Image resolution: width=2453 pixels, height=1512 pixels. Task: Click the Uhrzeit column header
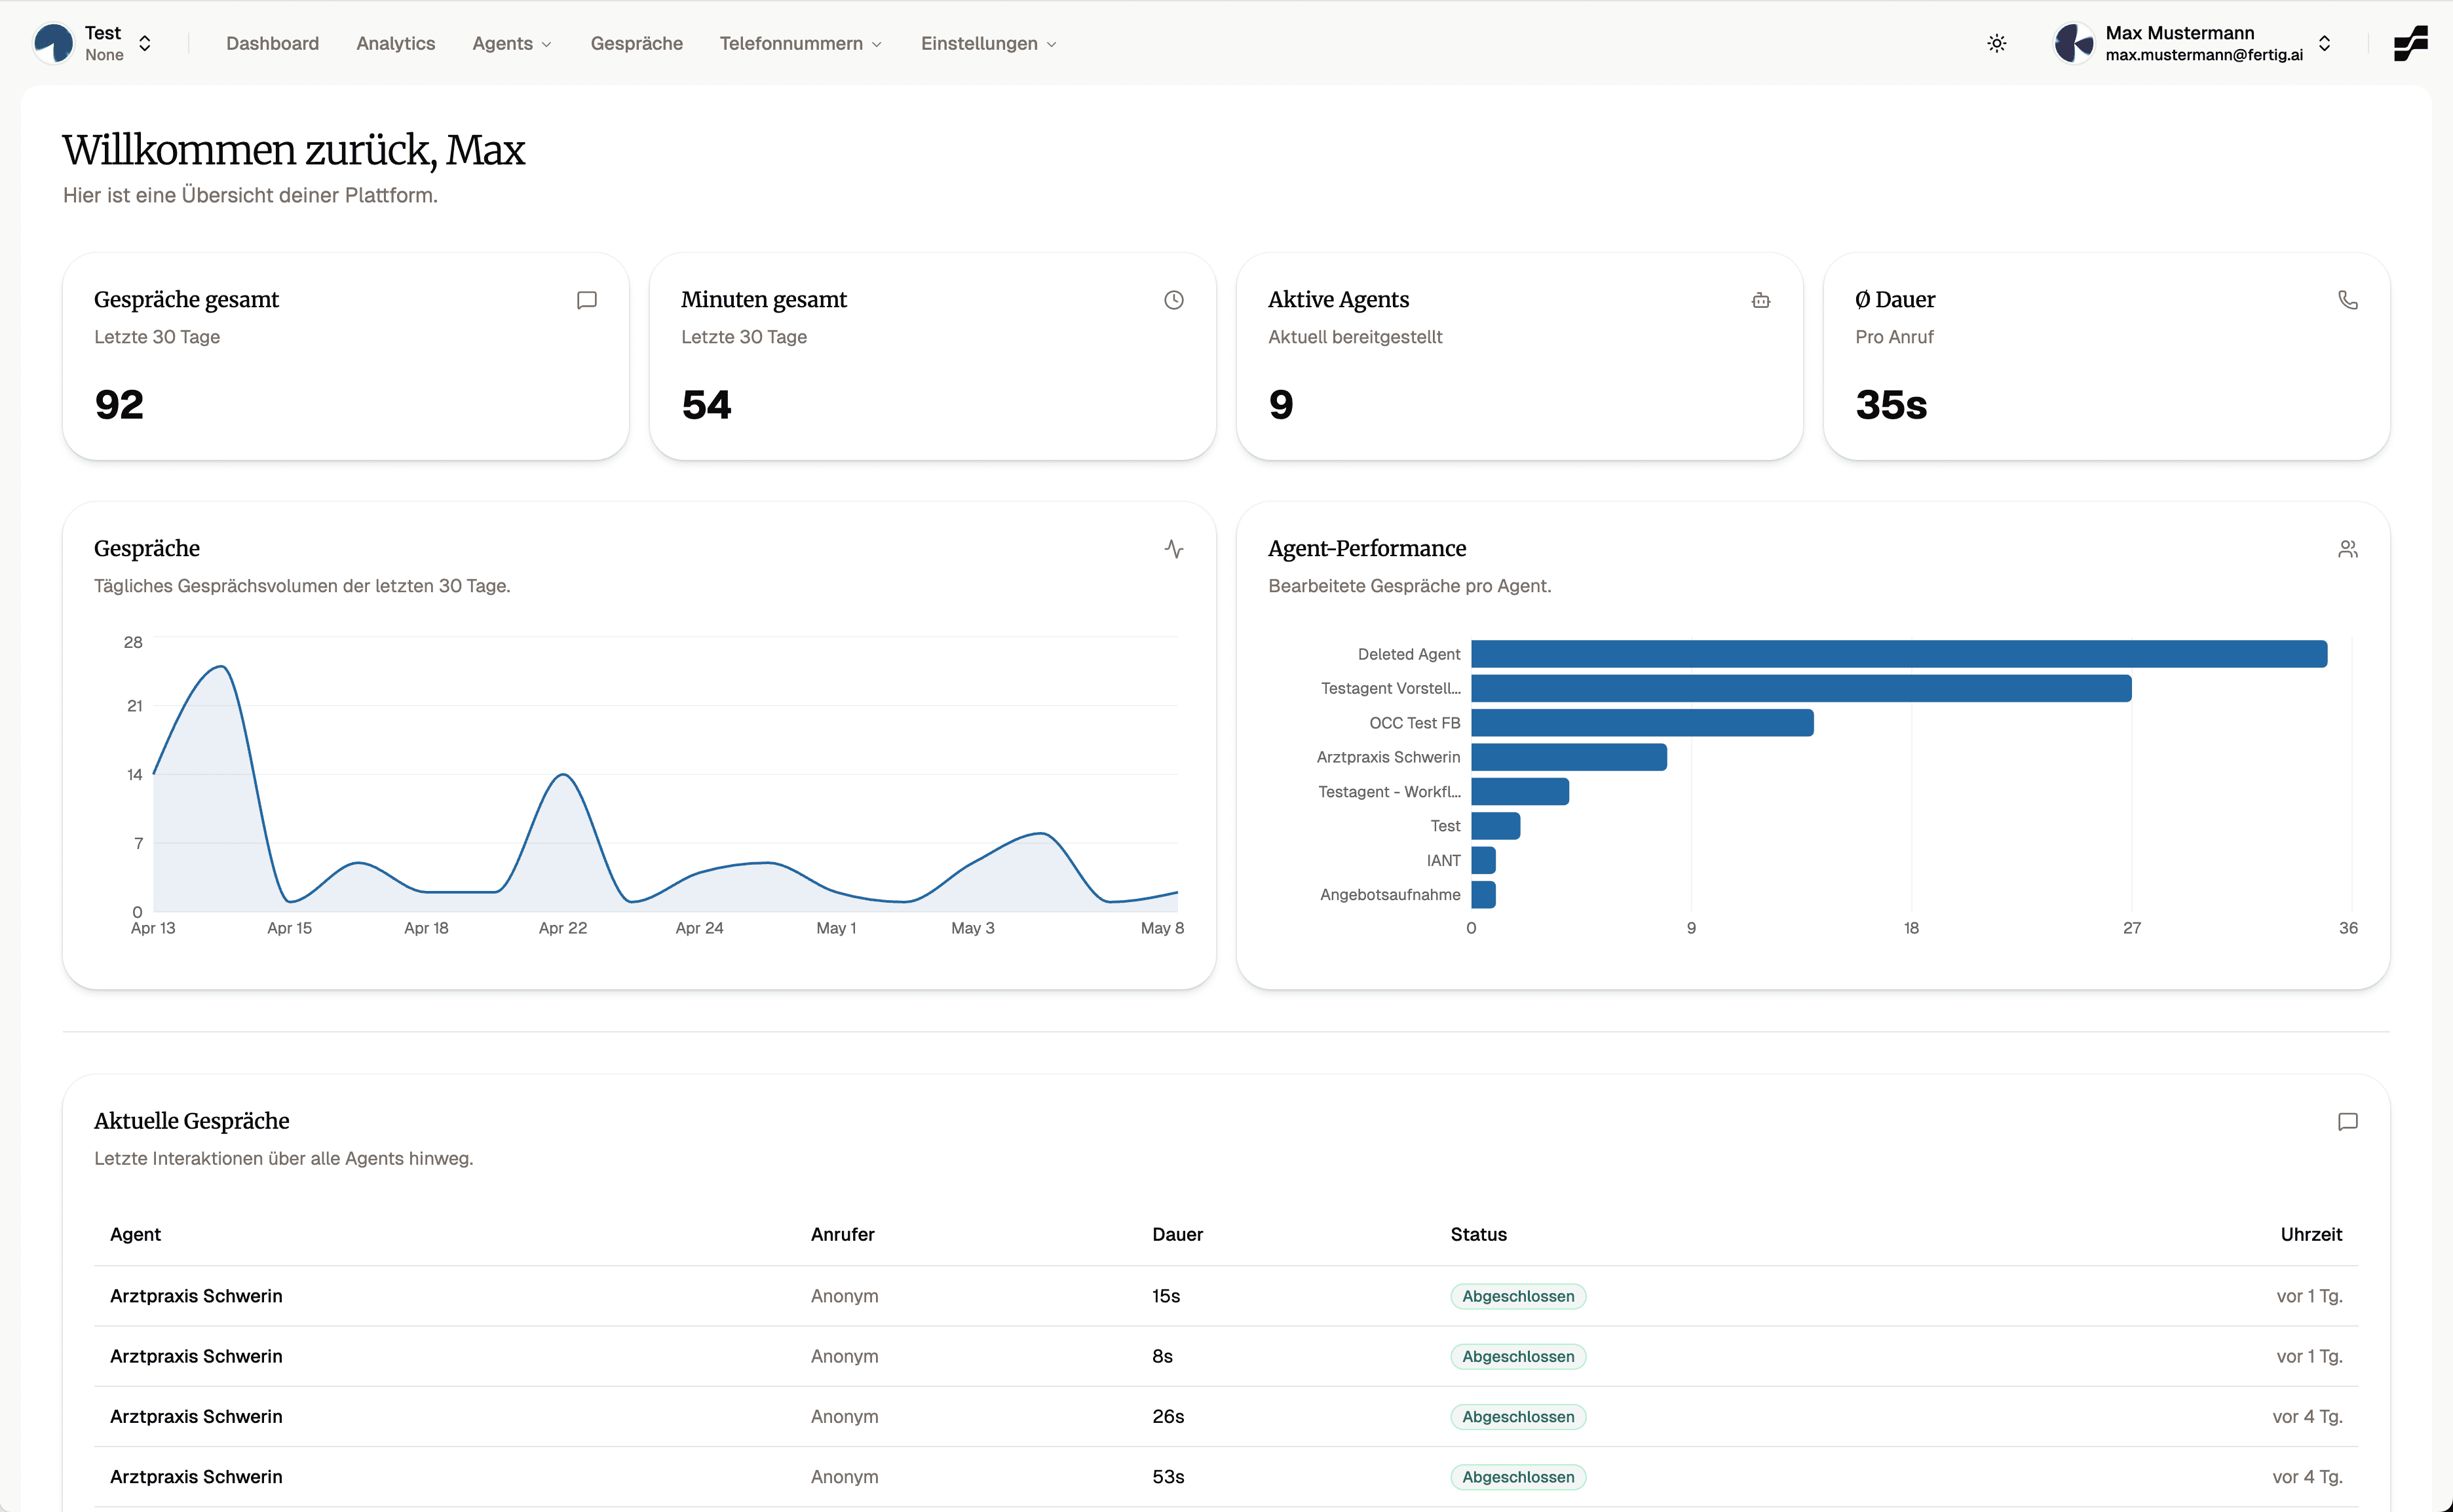pyautogui.click(x=2311, y=1234)
